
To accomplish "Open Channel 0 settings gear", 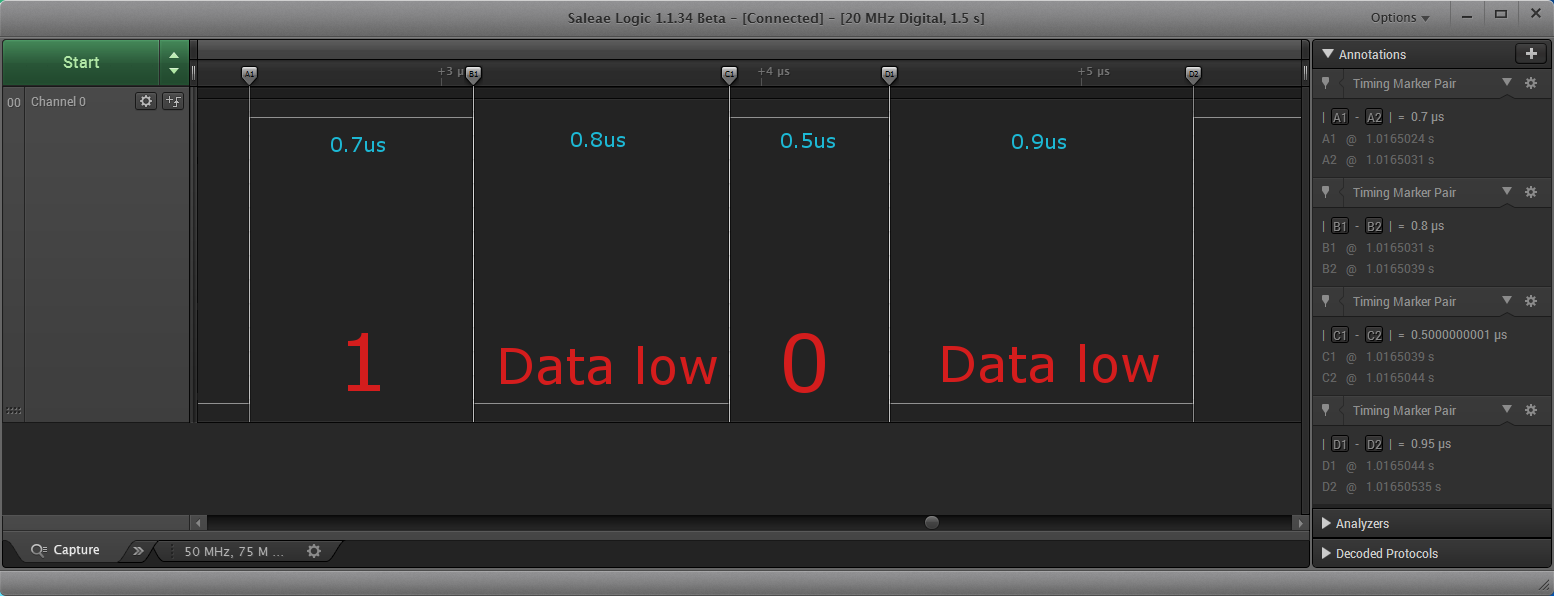I will [x=146, y=101].
